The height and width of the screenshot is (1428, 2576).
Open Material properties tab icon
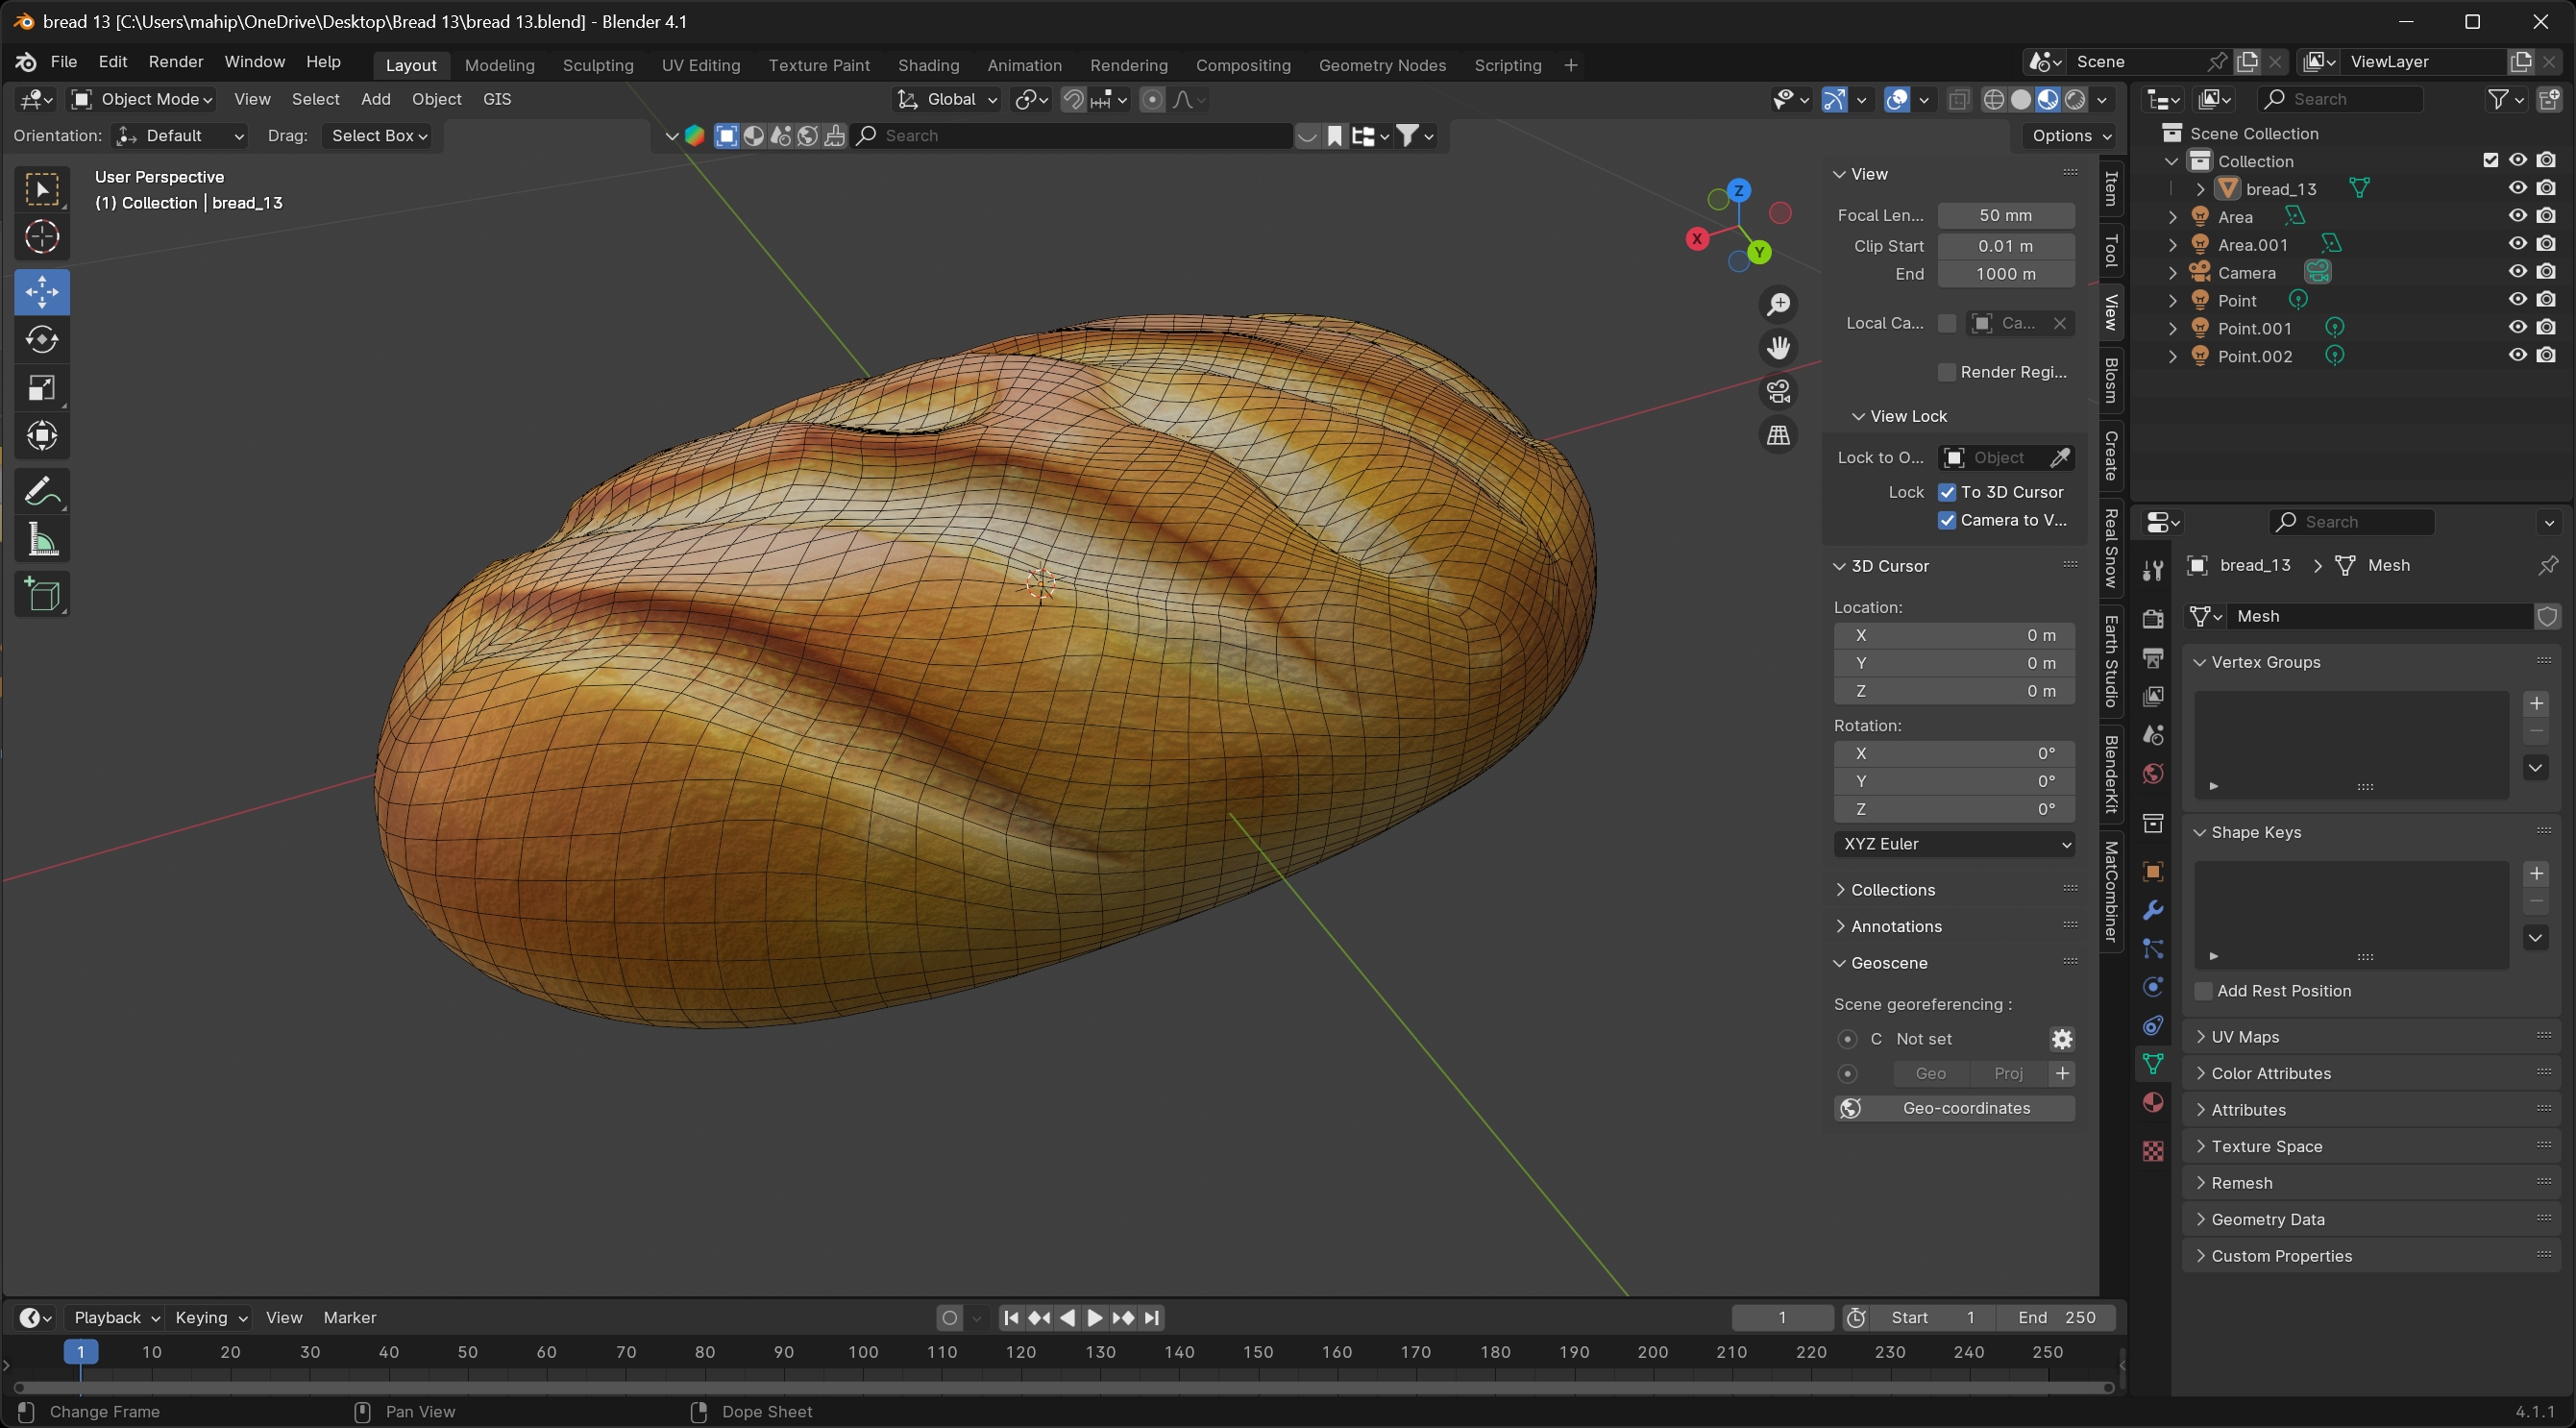(x=2153, y=1102)
